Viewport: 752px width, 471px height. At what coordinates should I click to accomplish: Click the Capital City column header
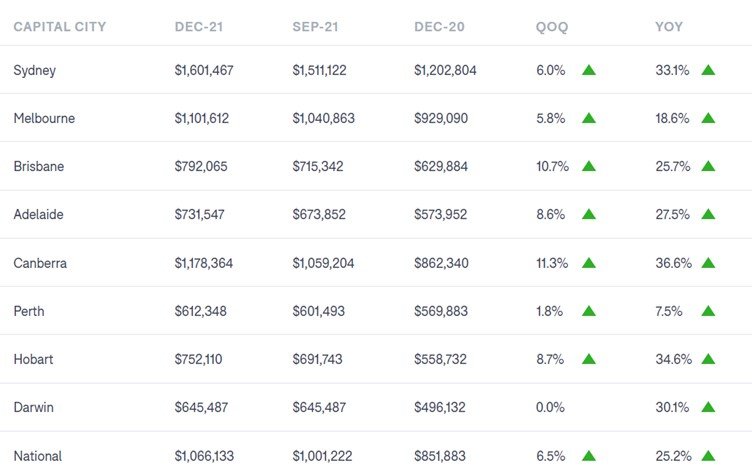[60, 27]
